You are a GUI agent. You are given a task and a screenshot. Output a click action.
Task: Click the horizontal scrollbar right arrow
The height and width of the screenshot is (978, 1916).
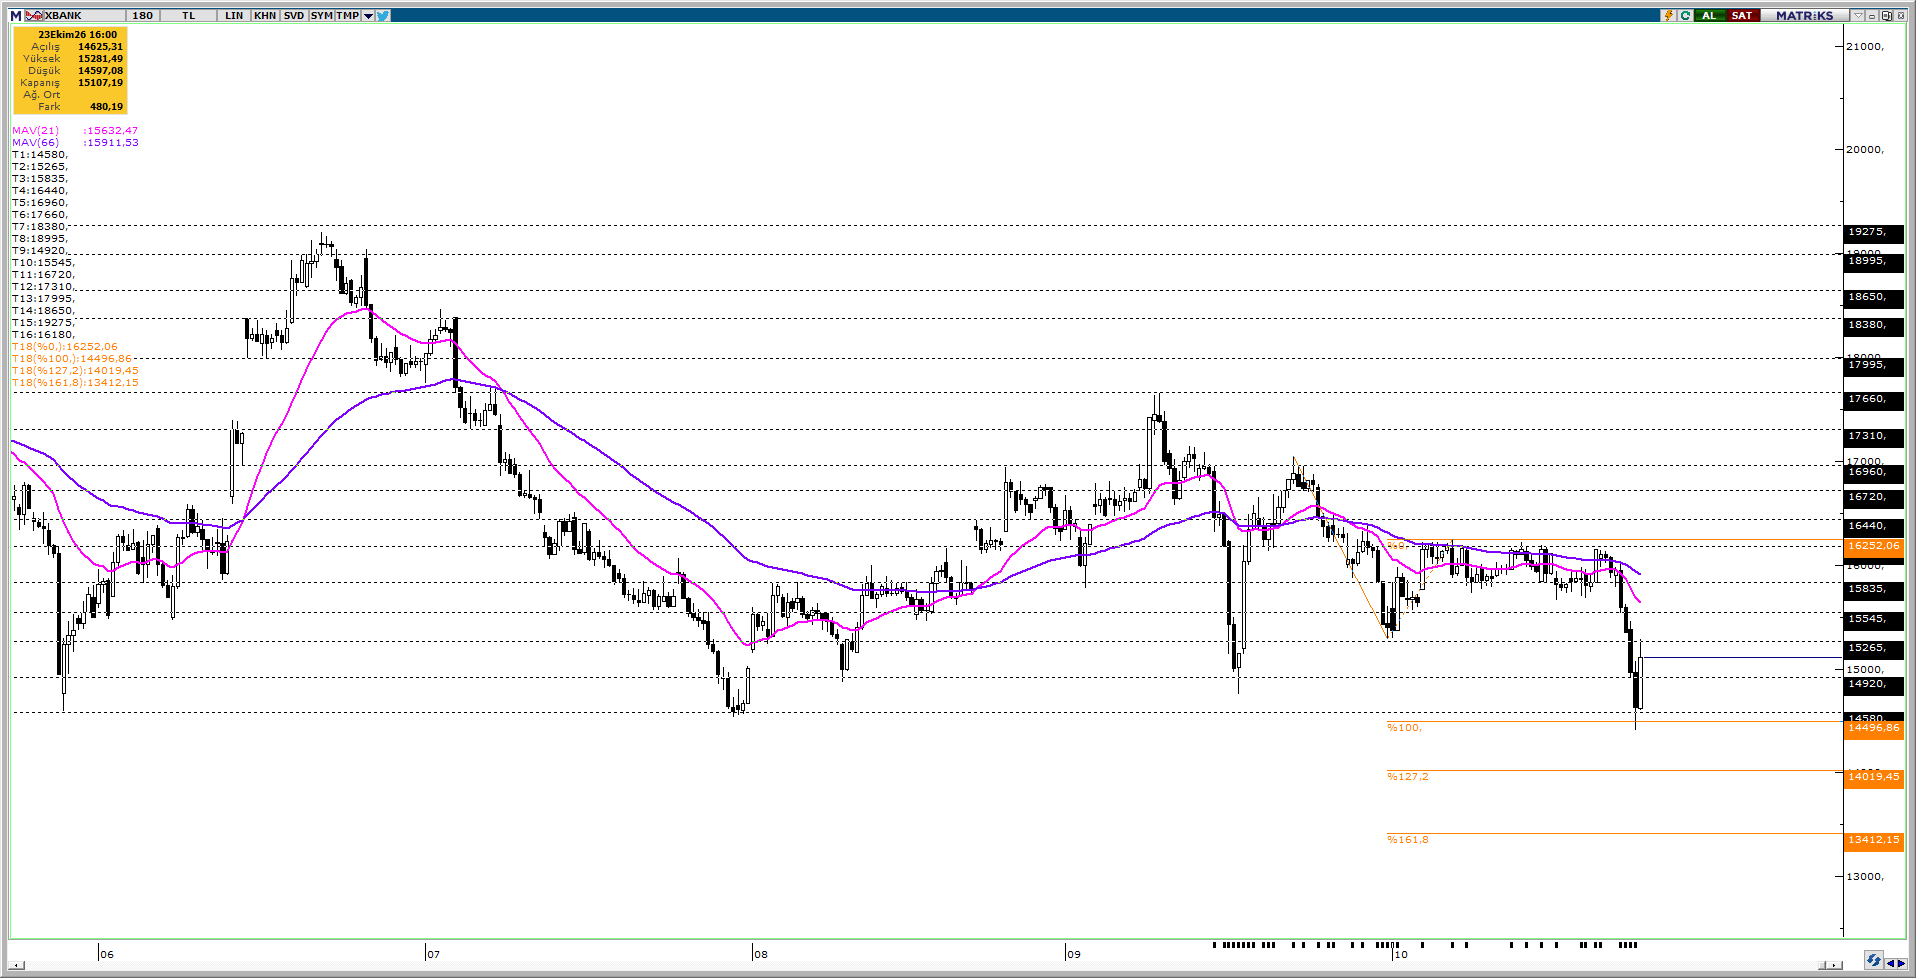(1834, 965)
